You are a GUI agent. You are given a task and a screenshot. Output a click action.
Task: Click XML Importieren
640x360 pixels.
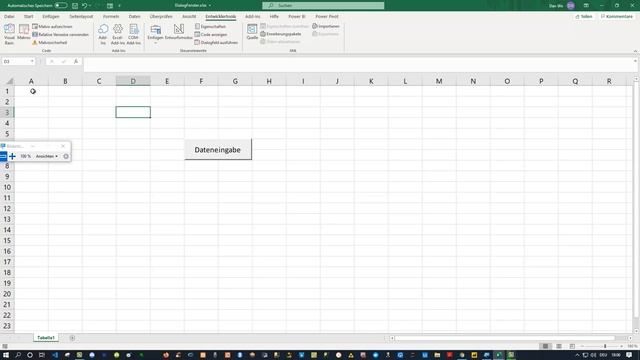[x=326, y=26]
